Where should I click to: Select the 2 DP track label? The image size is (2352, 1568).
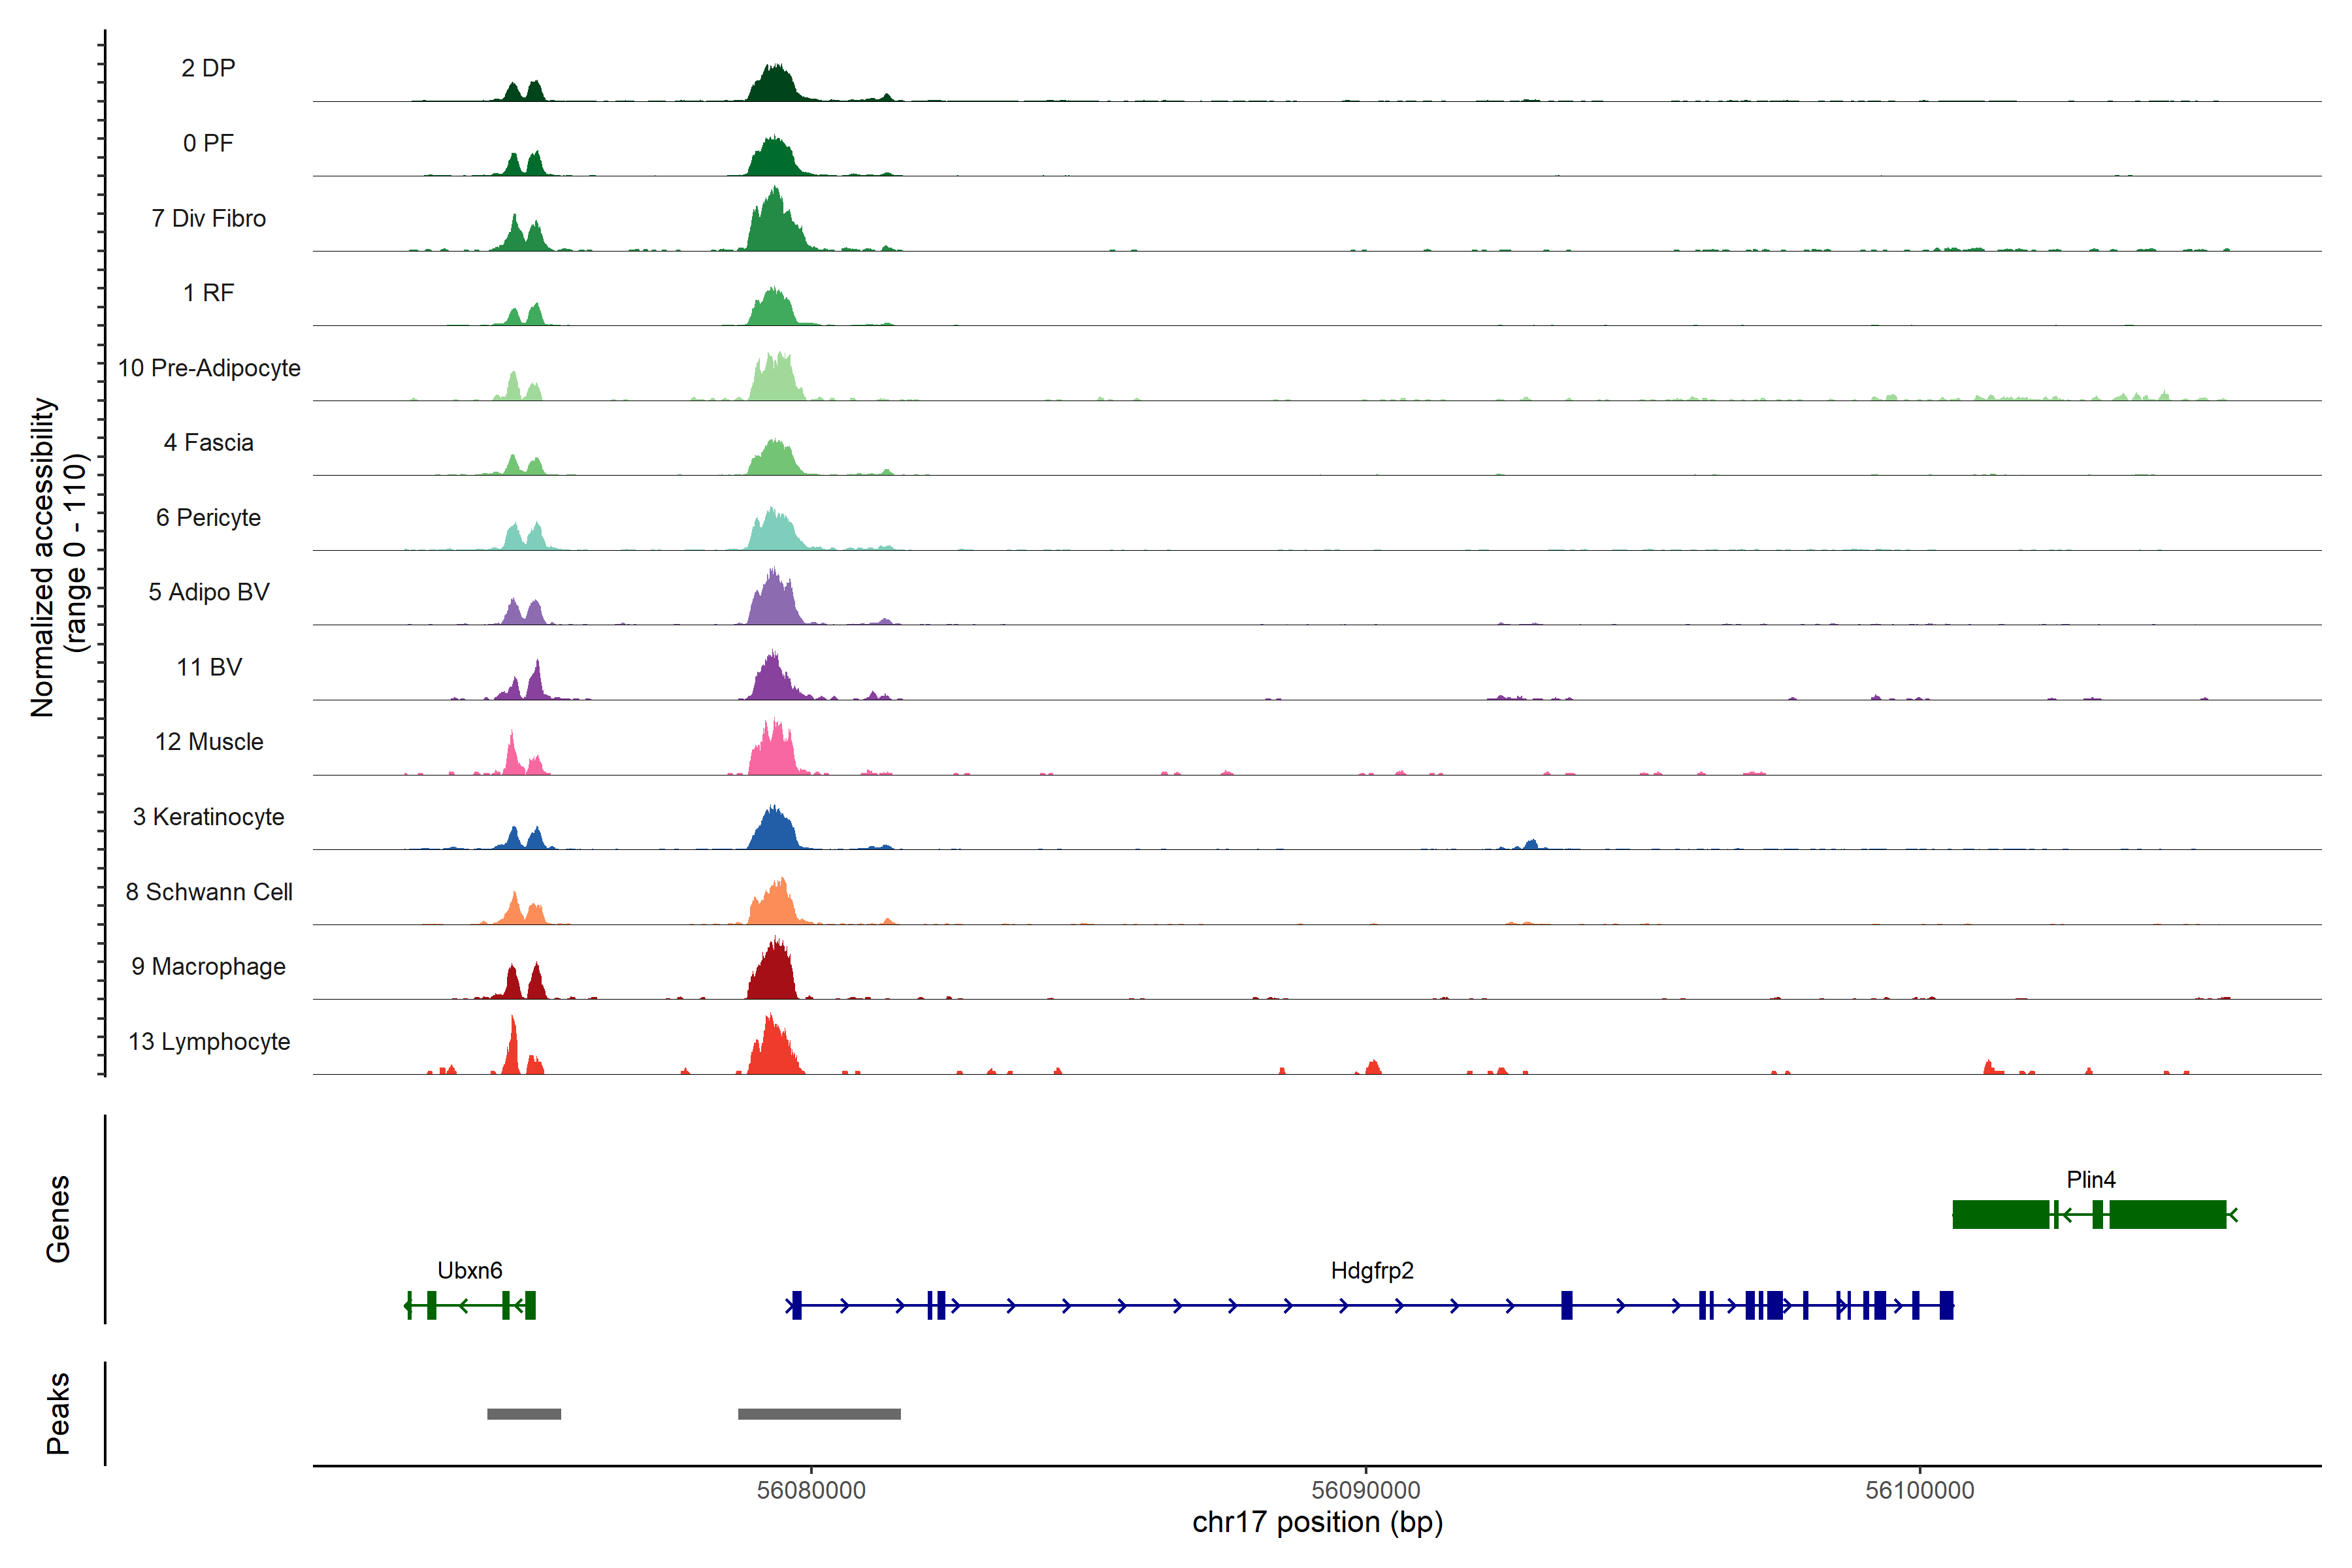click(208, 68)
